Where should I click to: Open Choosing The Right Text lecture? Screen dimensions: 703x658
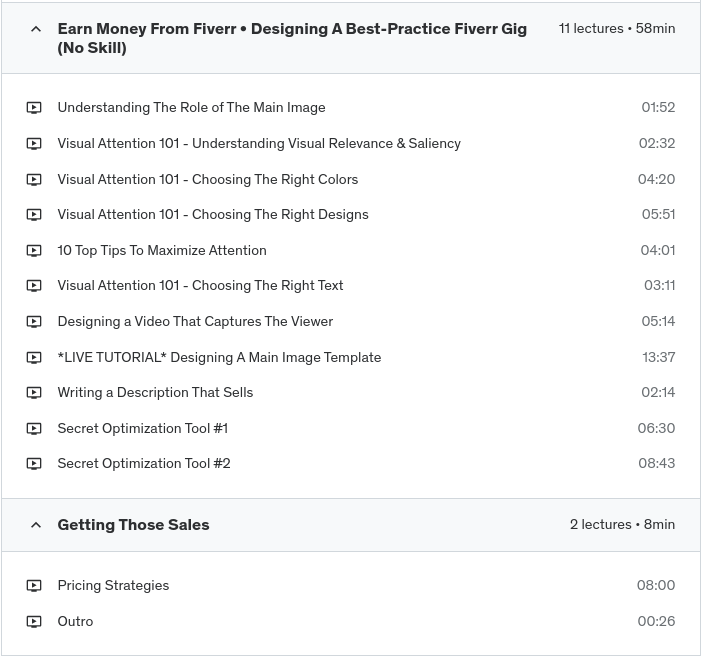200,286
